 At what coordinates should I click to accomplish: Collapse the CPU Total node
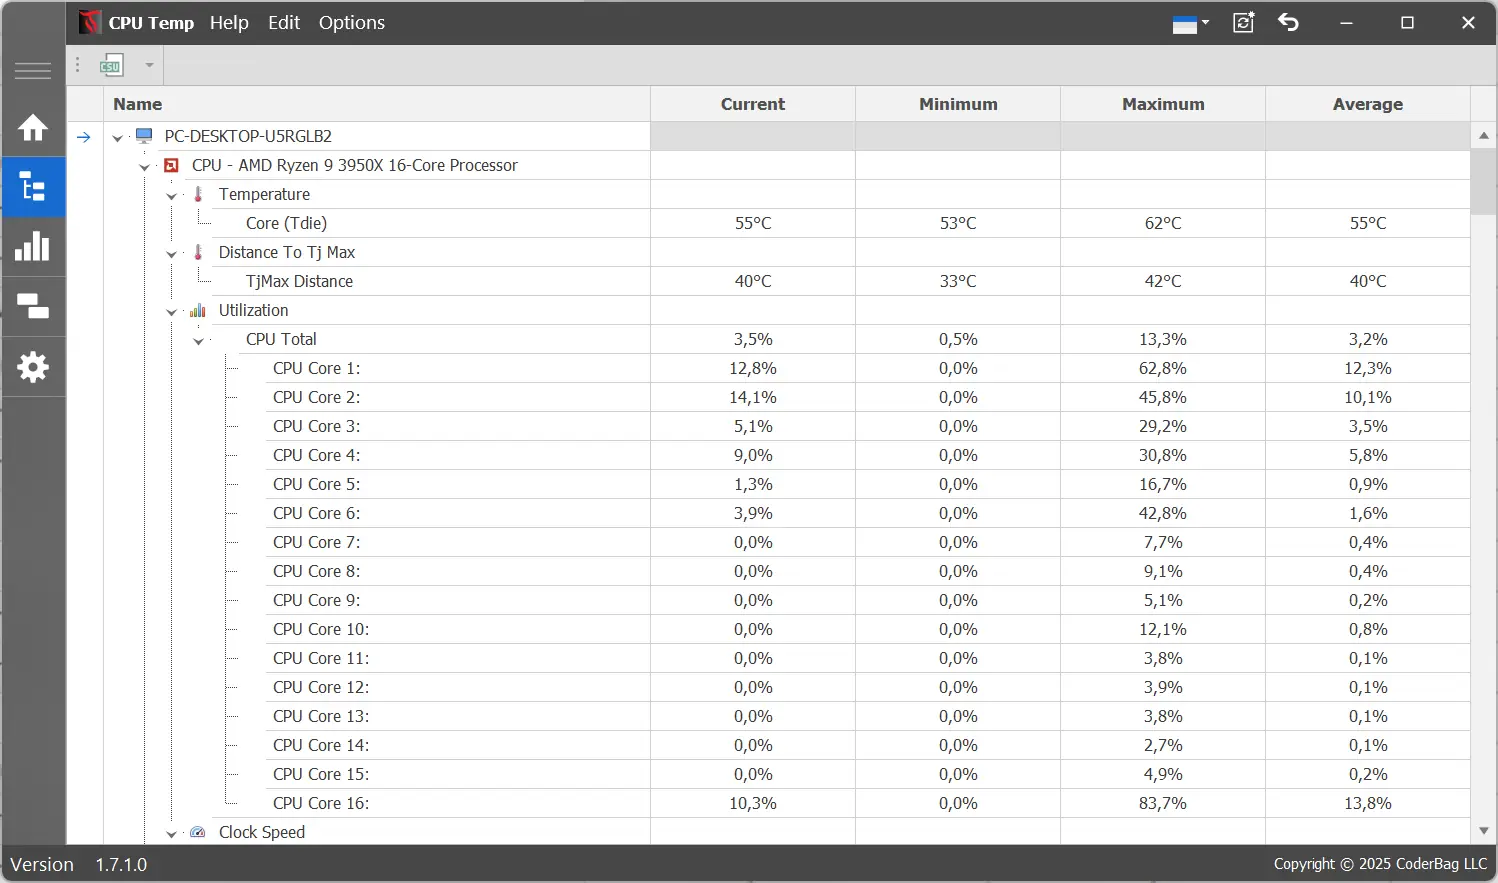pyautogui.click(x=198, y=341)
